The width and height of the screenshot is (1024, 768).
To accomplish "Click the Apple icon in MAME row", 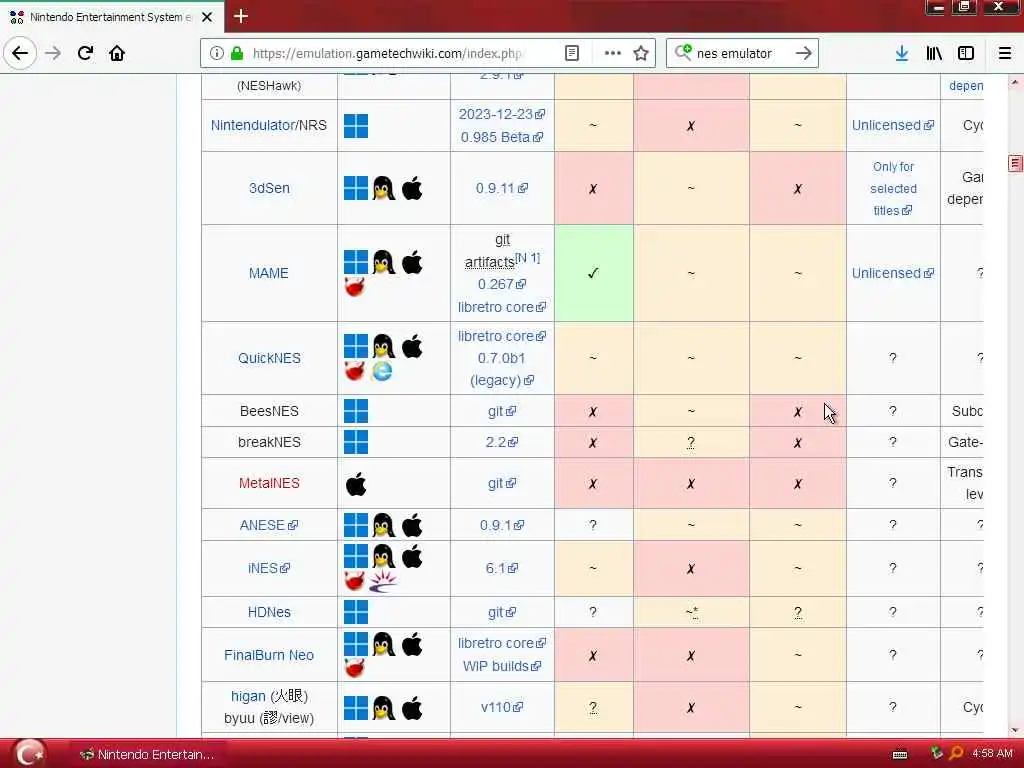I will click(412, 263).
